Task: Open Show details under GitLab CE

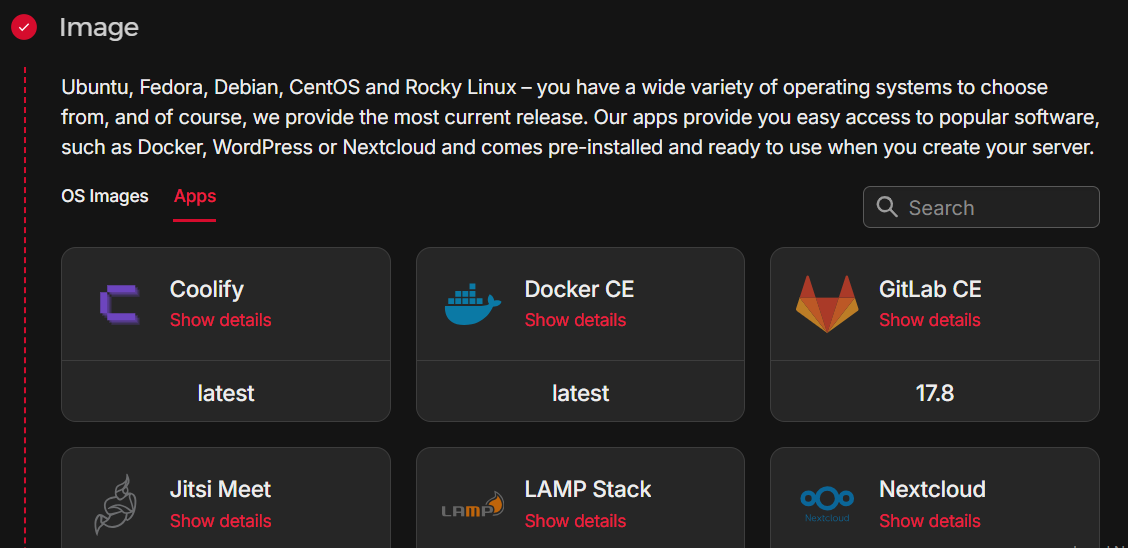Action: (x=930, y=320)
